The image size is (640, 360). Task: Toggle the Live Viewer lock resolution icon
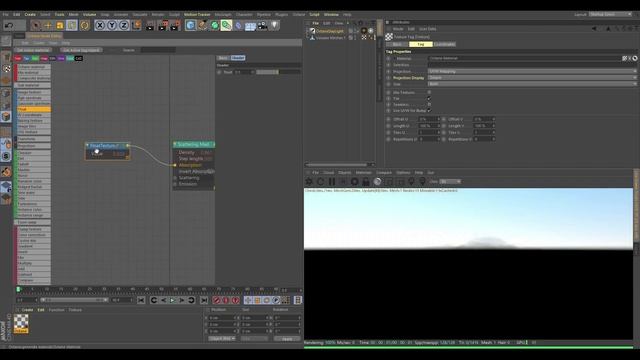(x=366, y=182)
